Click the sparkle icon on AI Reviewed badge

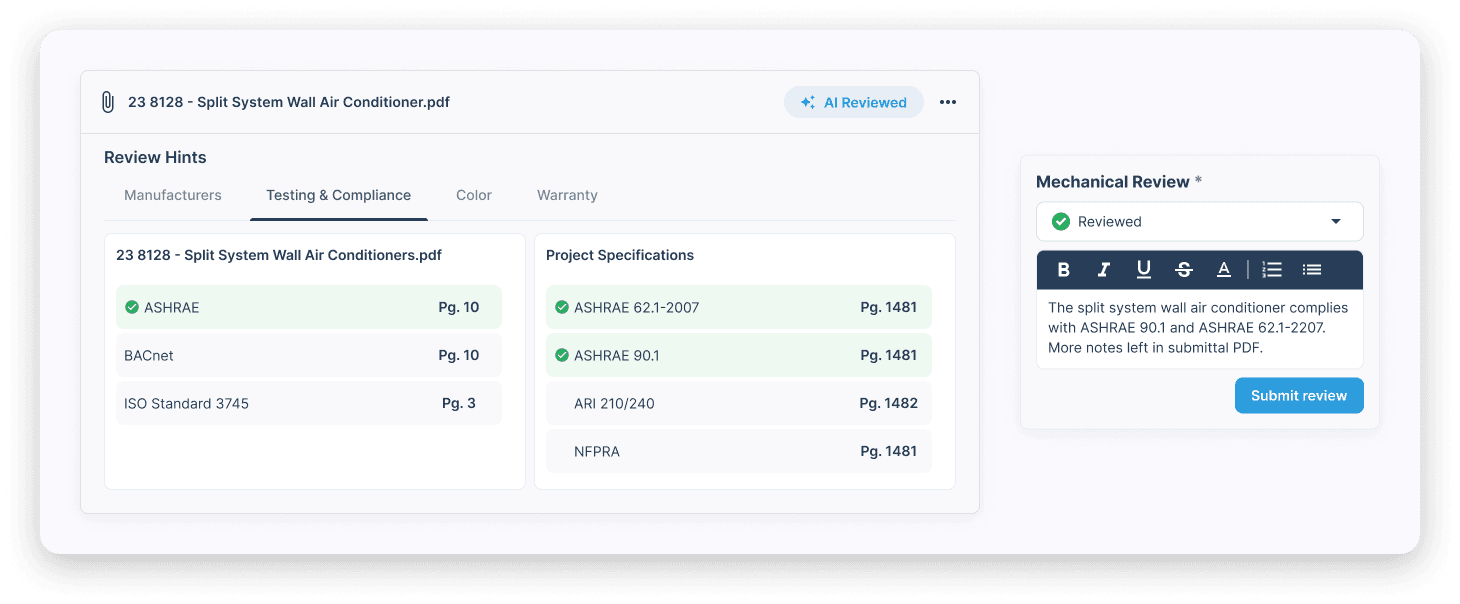[808, 101]
